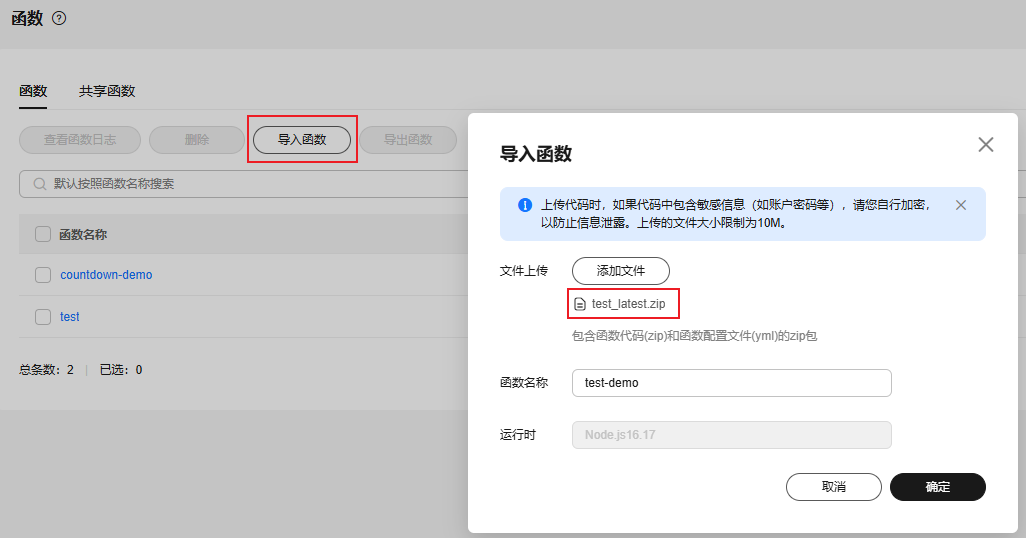Open the countdown-demo function link

pyautogui.click(x=106, y=275)
